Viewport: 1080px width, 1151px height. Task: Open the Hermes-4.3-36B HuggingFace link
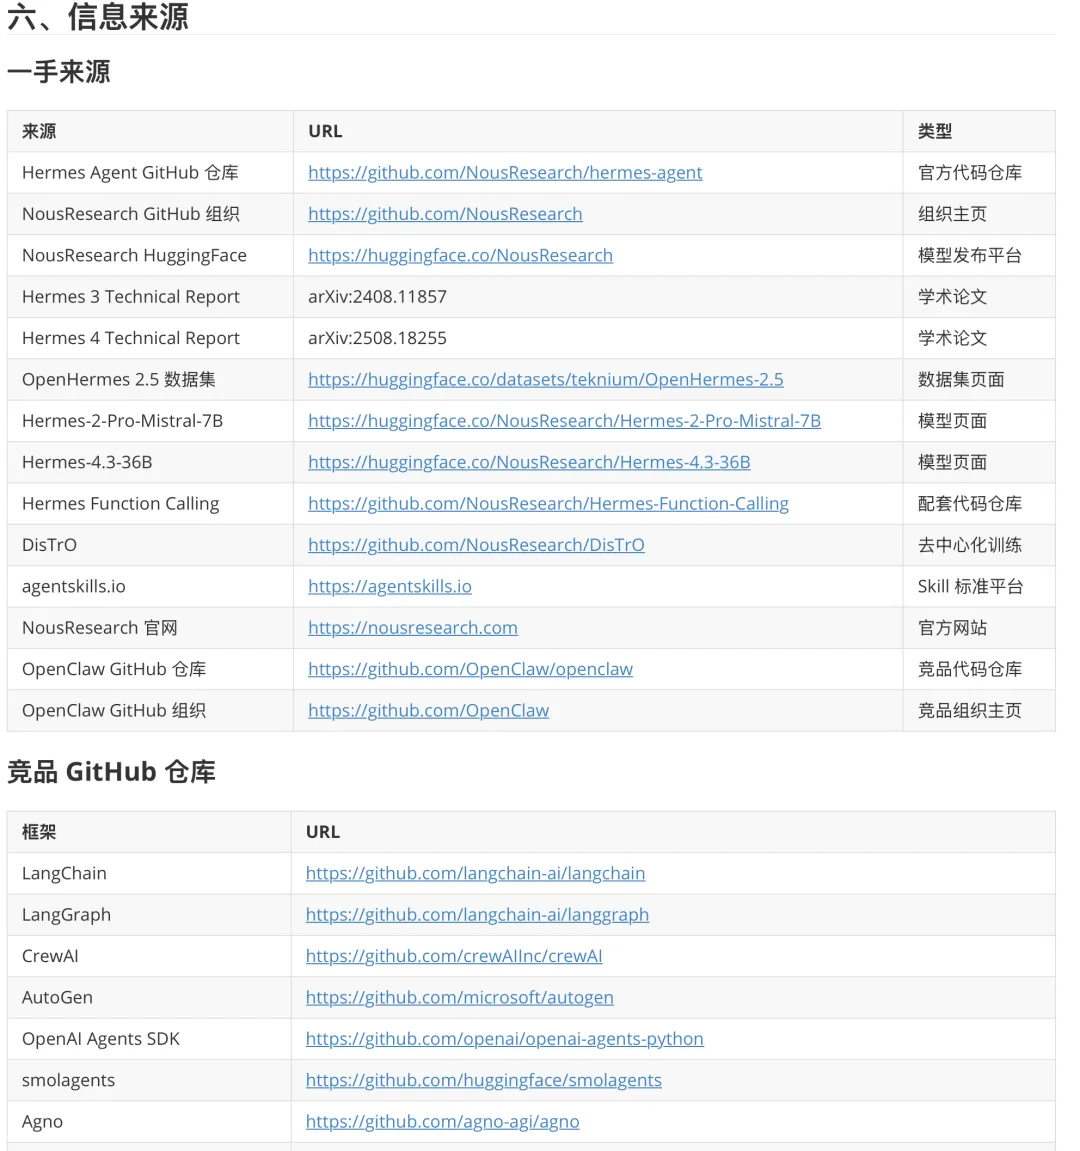tap(529, 462)
